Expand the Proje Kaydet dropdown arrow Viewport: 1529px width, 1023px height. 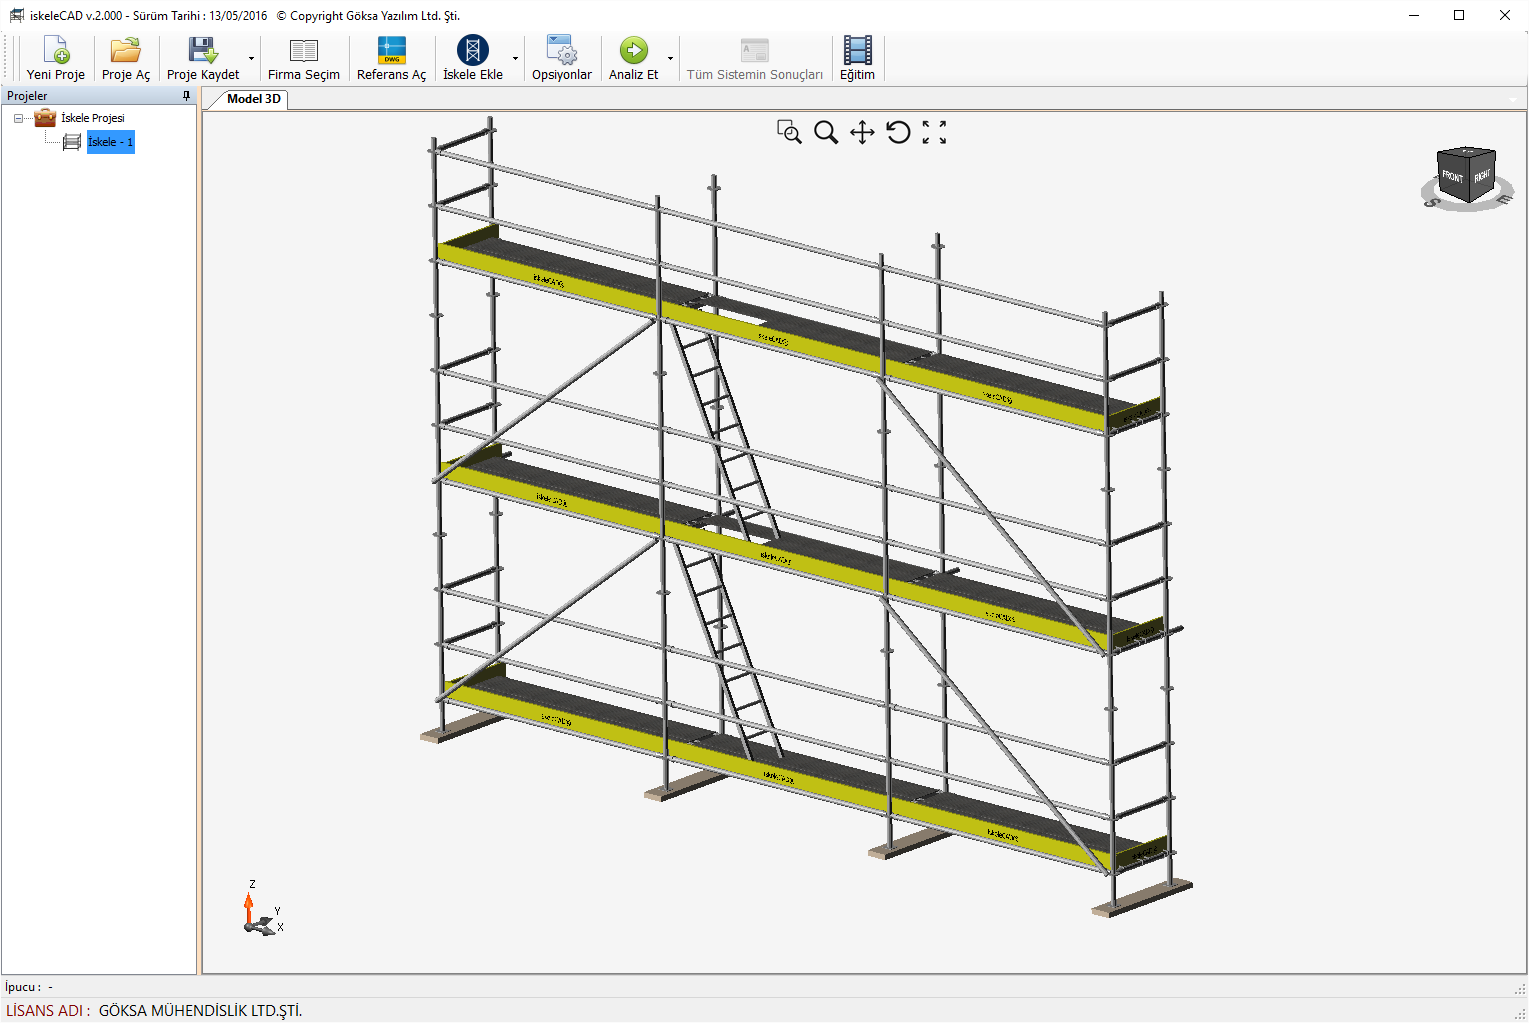coord(251,59)
